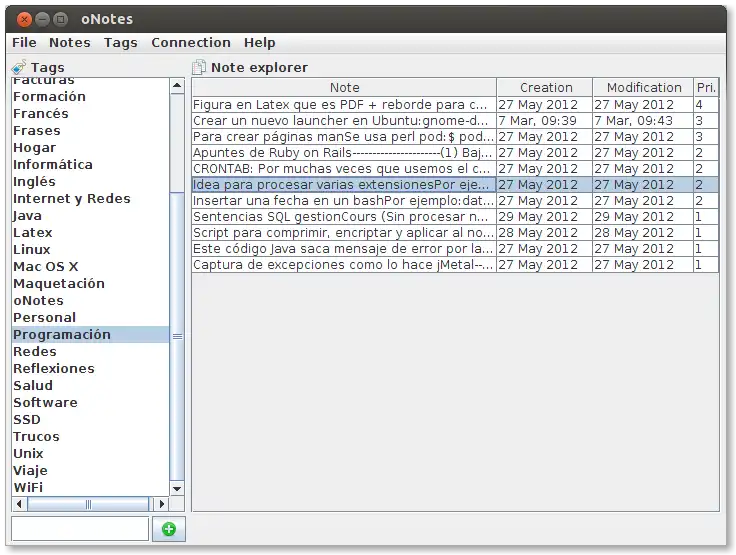Screen dimensions: 736x555
Task: Select the Informática tag
Action: [90, 164]
